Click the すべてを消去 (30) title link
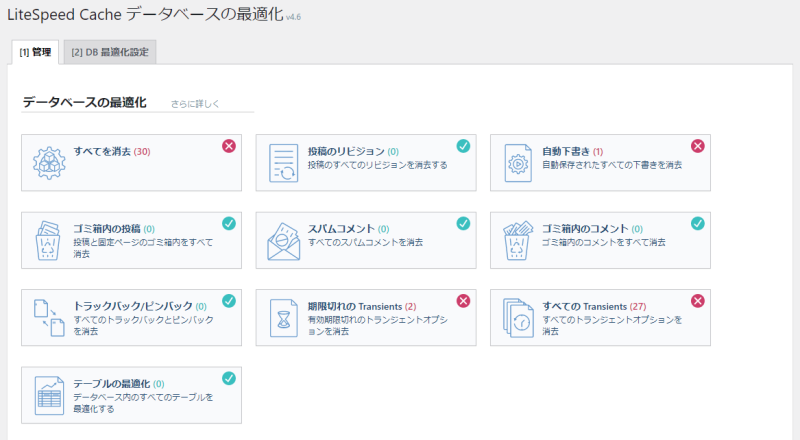Viewport: 800px width, 440px height. coord(111,151)
